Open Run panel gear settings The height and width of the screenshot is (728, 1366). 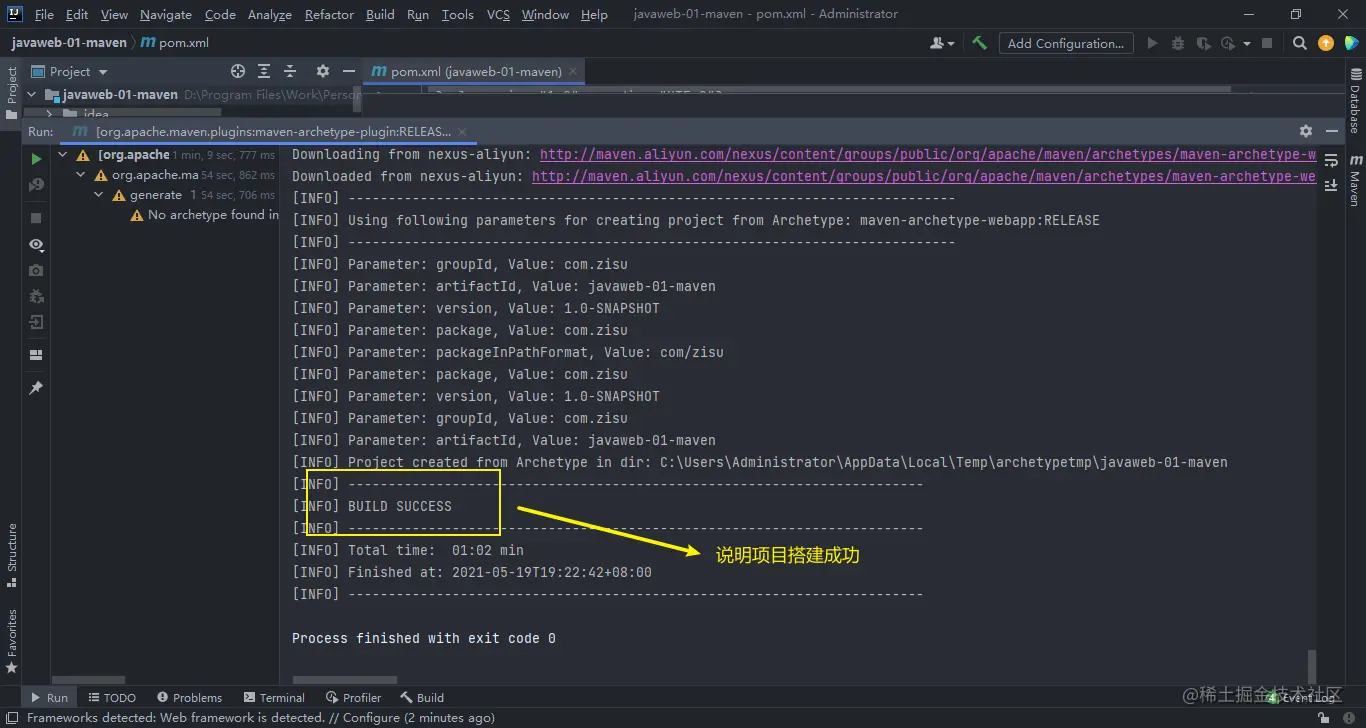[x=1305, y=131]
